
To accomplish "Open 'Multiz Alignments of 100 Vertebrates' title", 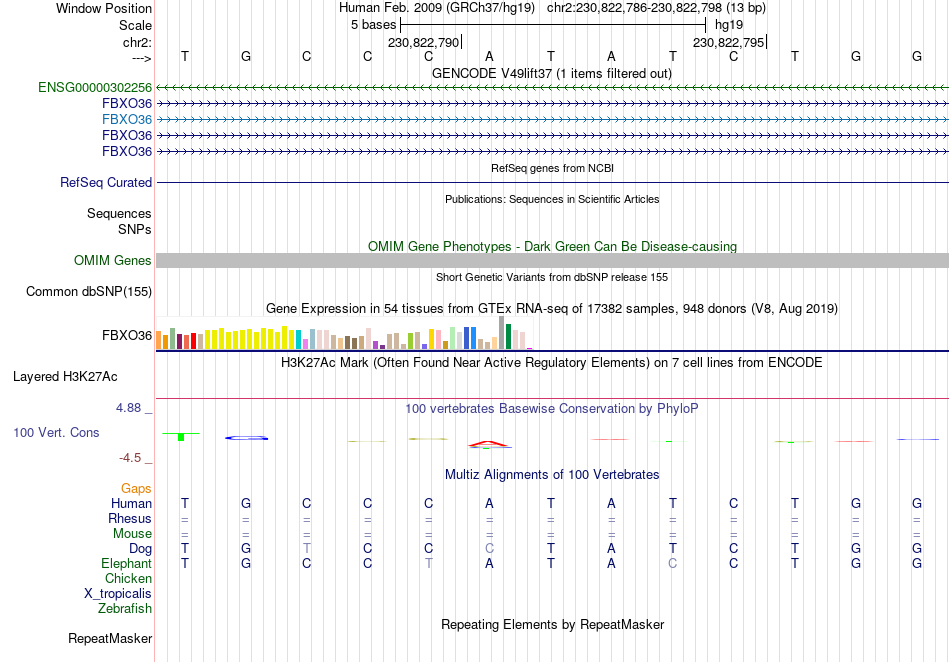I will [552, 474].
